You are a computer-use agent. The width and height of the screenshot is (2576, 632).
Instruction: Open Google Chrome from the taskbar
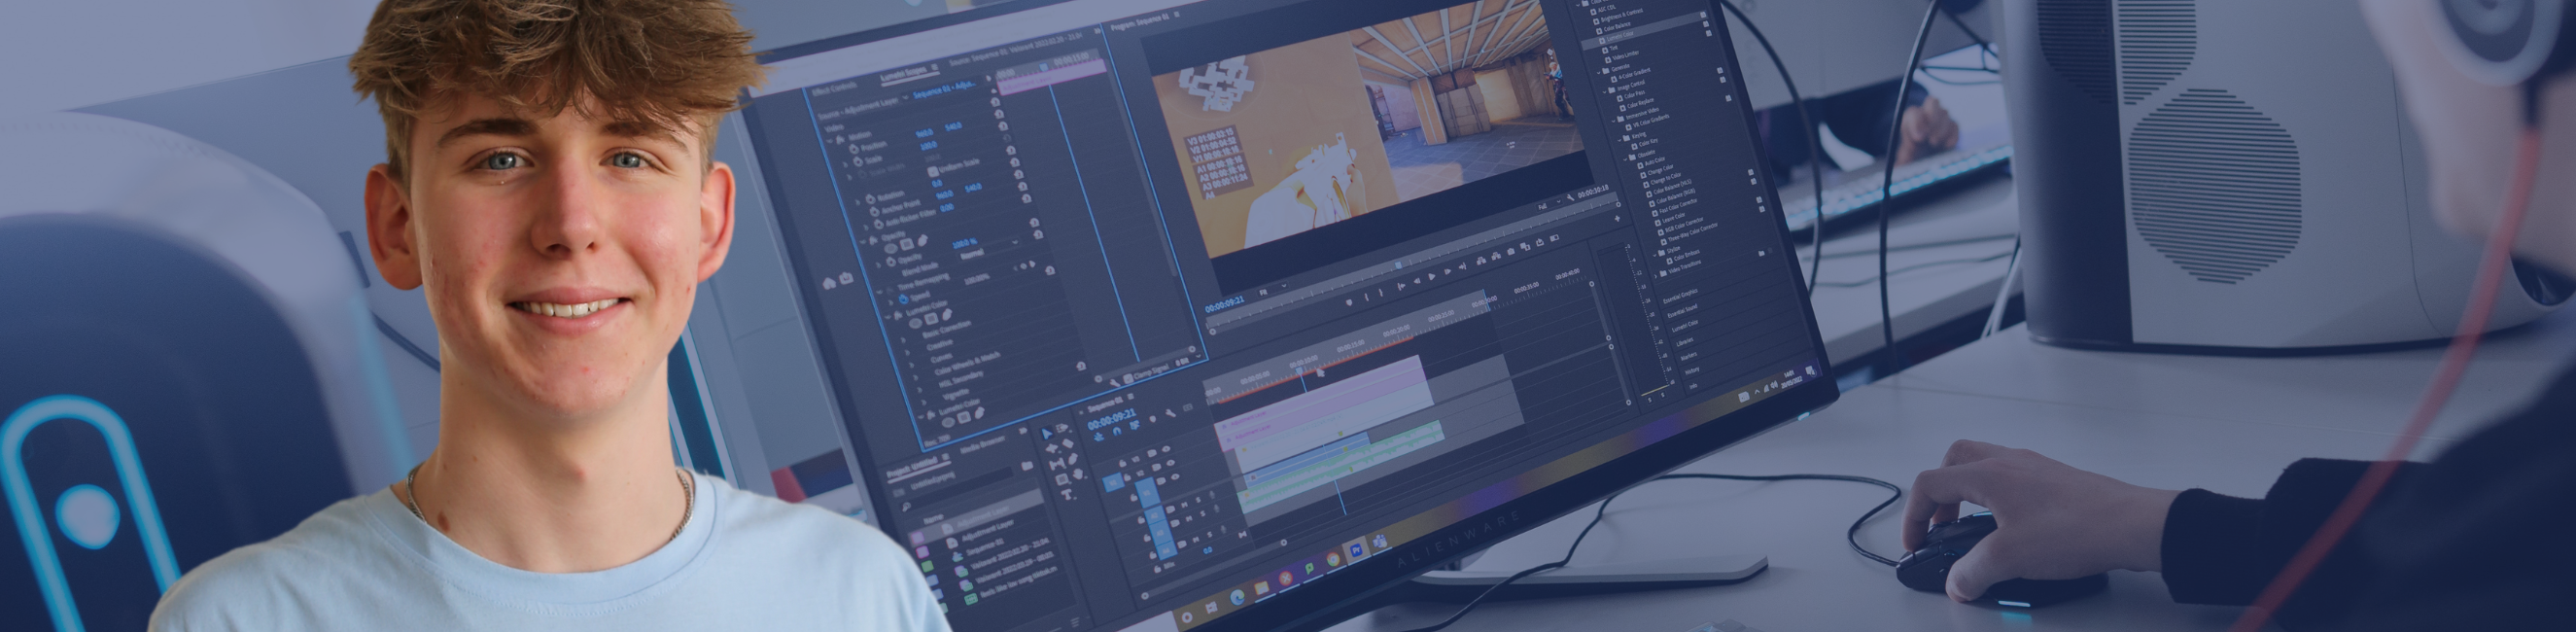(x=1332, y=559)
